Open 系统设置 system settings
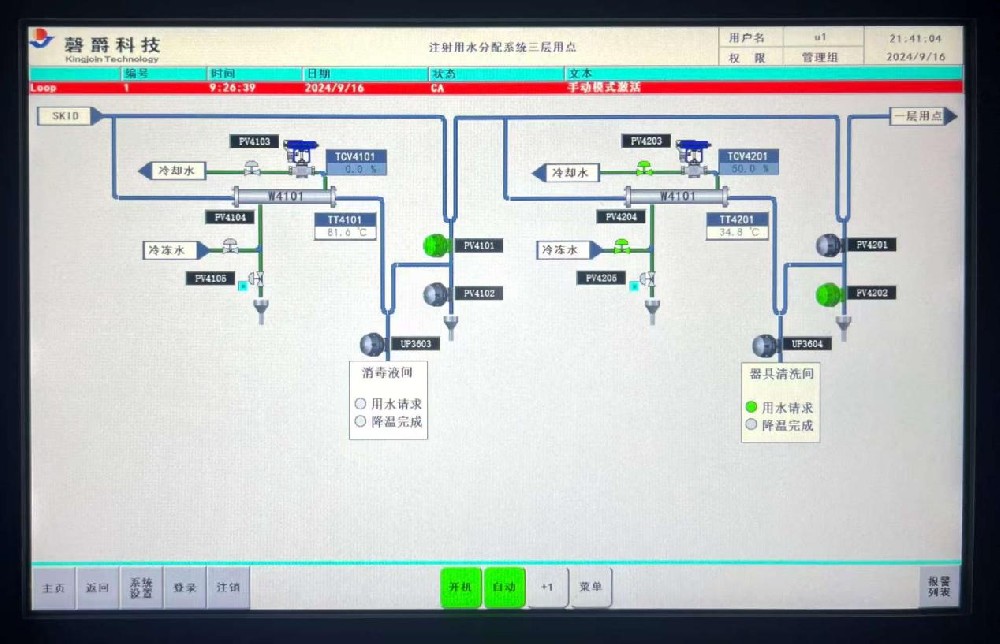Screen dimensions: 1000x644 (141, 588)
